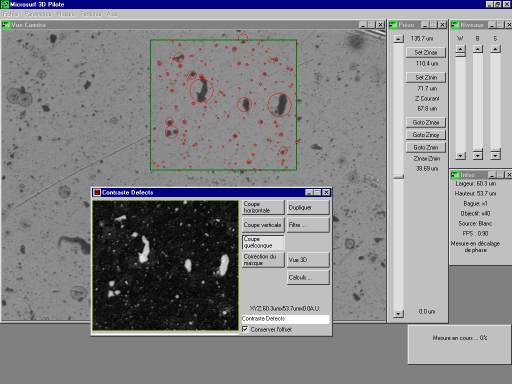Click the Microsurf 3D Pilote application icon
Screen dimensions: 512x384
[5, 4]
